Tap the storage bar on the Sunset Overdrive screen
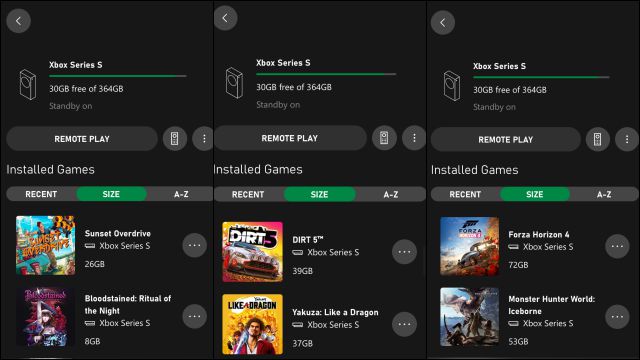The height and width of the screenshot is (360, 640). point(118,76)
